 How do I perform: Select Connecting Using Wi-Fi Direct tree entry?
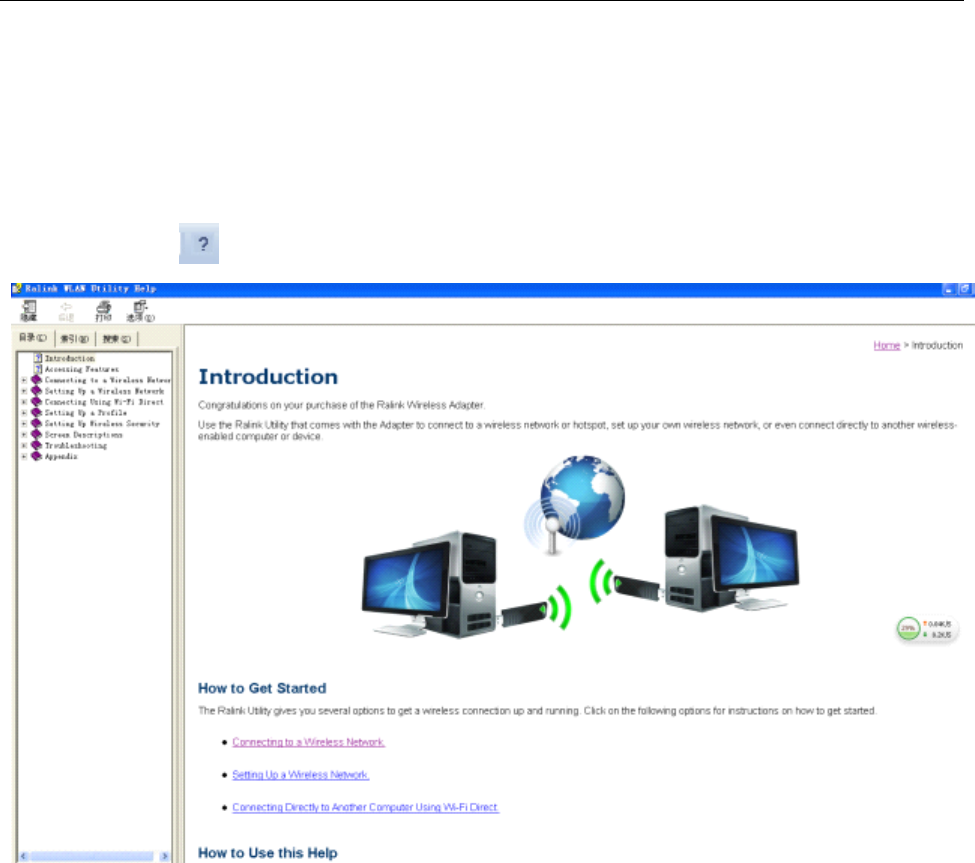[x=104, y=402]
